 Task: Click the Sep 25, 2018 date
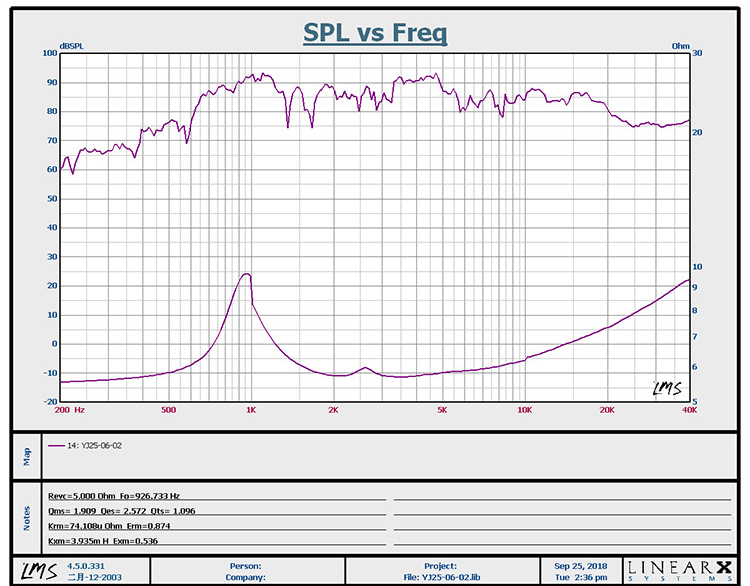pos(580,564)
